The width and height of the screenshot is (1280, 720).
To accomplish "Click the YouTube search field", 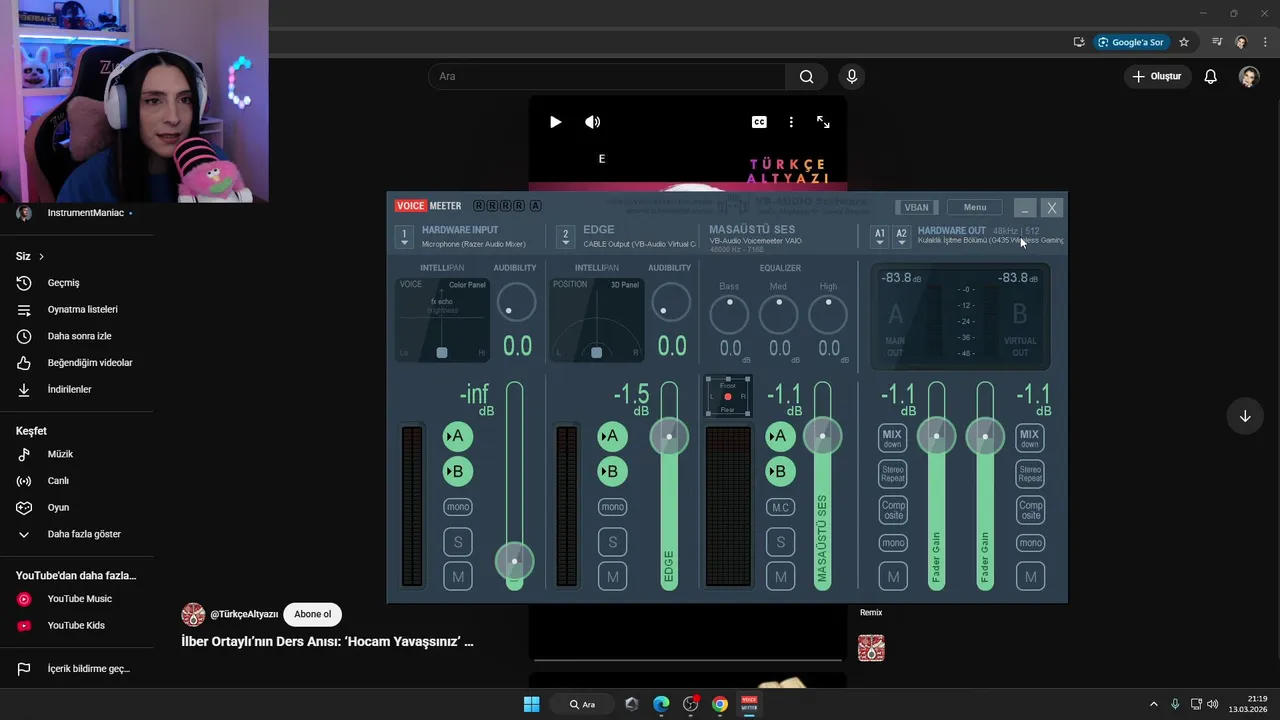I will (608, 77).
